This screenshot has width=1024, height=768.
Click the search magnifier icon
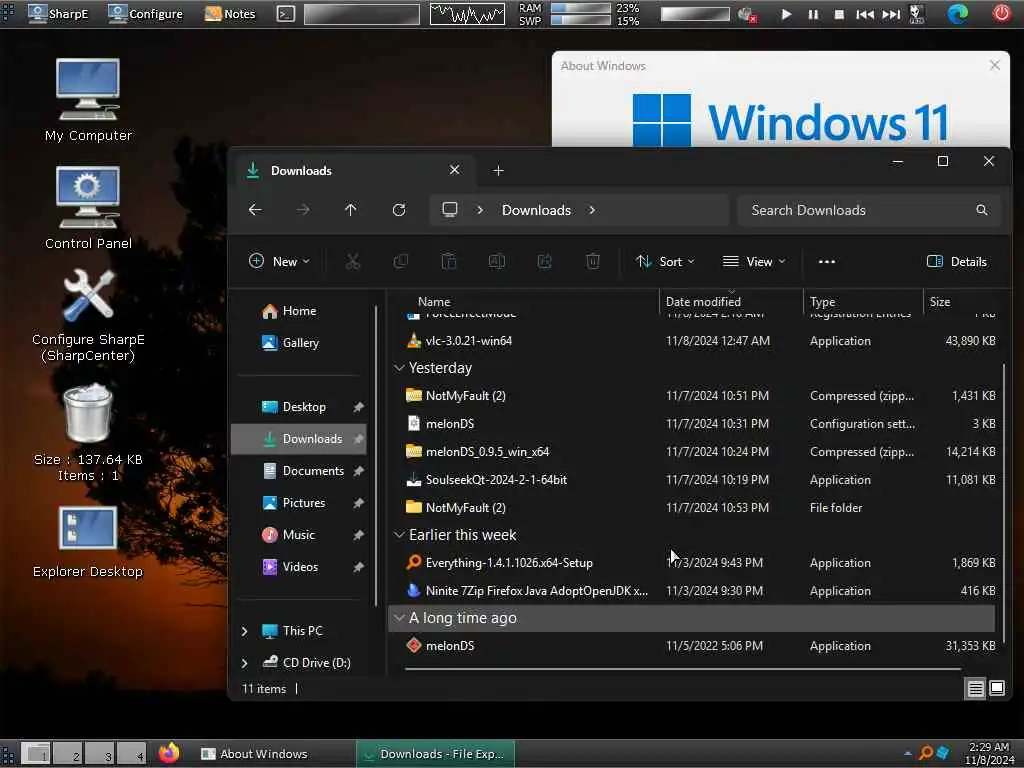click(982, 210)
